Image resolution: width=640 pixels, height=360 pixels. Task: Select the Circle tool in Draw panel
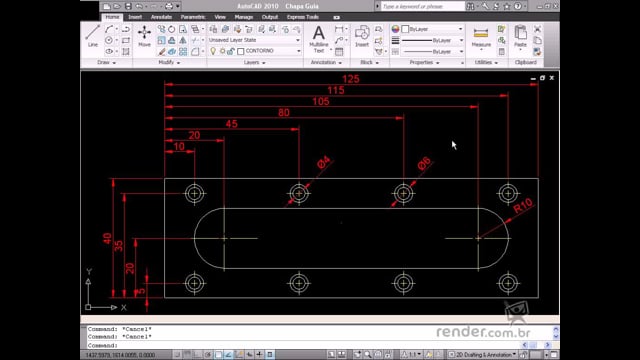pyautogui.click(x=109, y=40)
